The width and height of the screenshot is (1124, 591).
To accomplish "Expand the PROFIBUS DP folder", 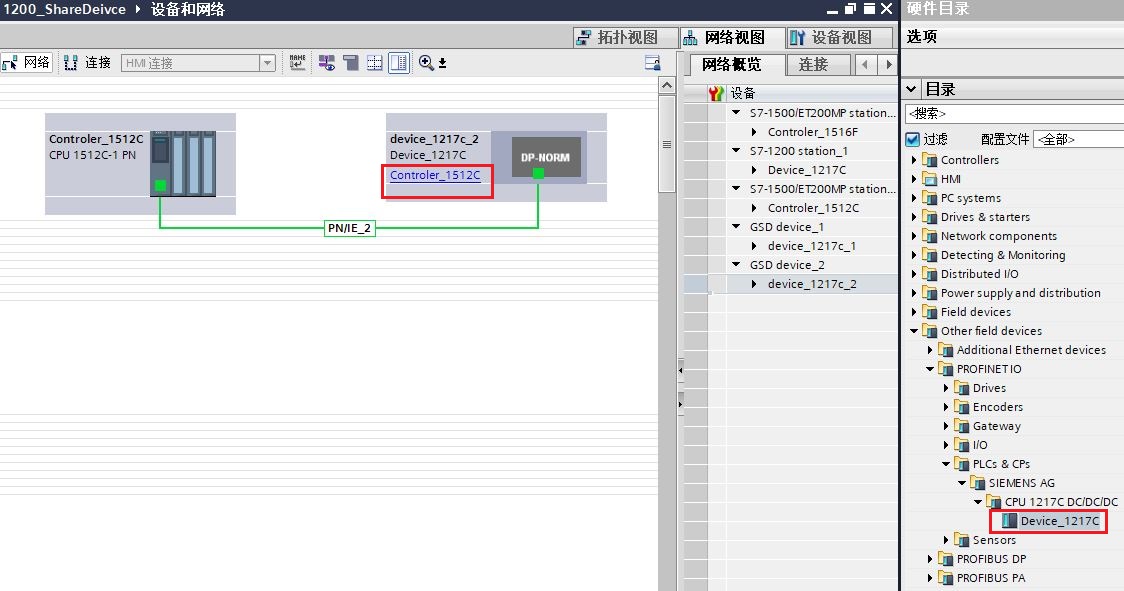I will [930, 559].
